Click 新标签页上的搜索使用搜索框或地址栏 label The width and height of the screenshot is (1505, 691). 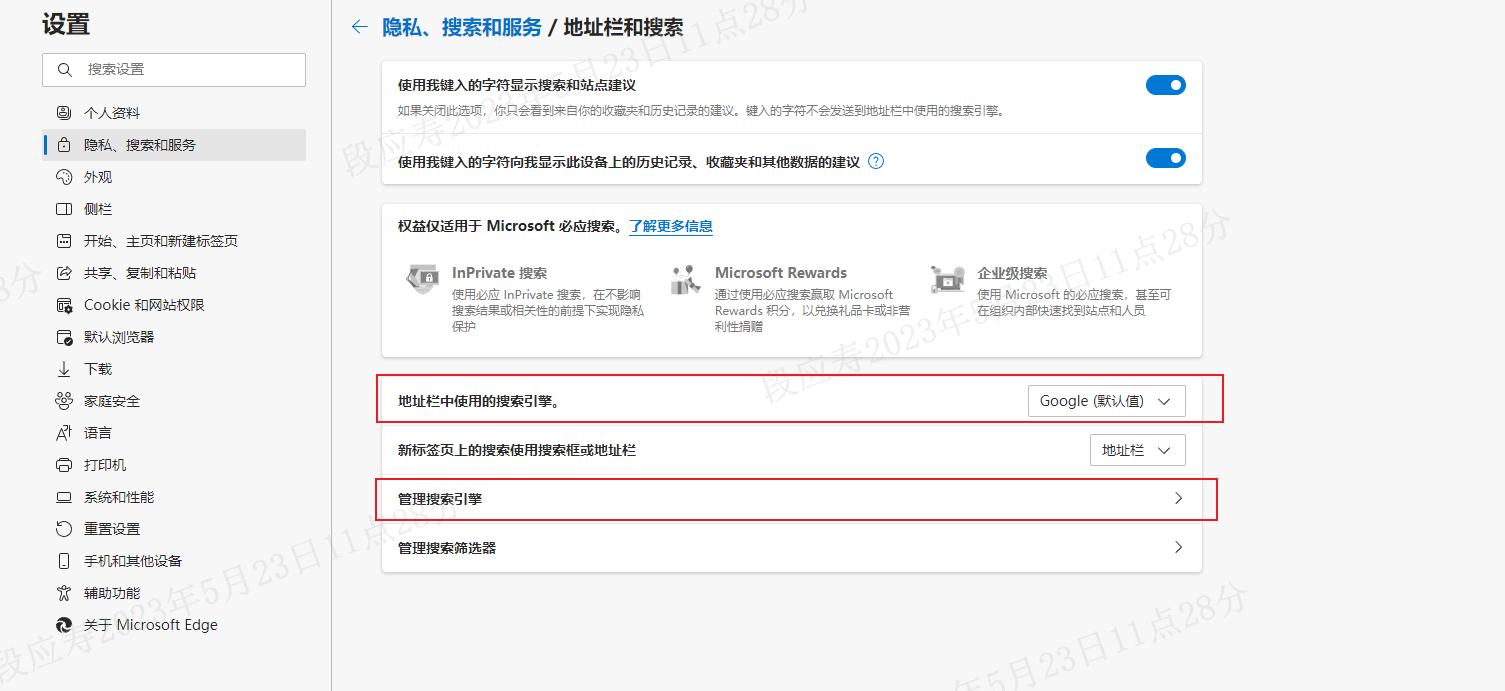pyautogui.click(x=517, y=450)
